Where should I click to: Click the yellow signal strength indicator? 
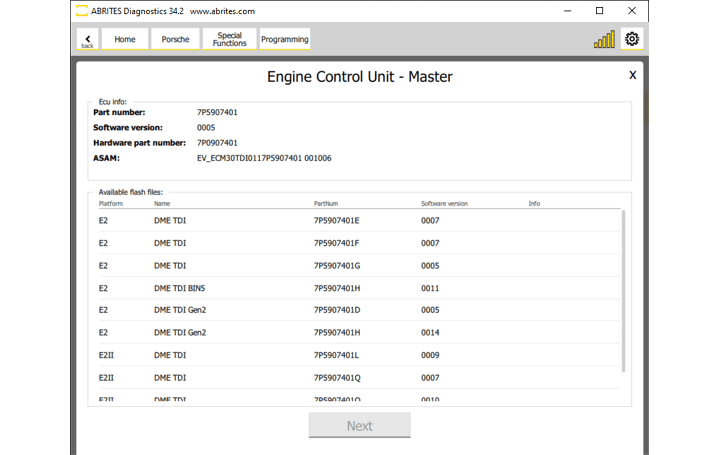pos(604,40)
